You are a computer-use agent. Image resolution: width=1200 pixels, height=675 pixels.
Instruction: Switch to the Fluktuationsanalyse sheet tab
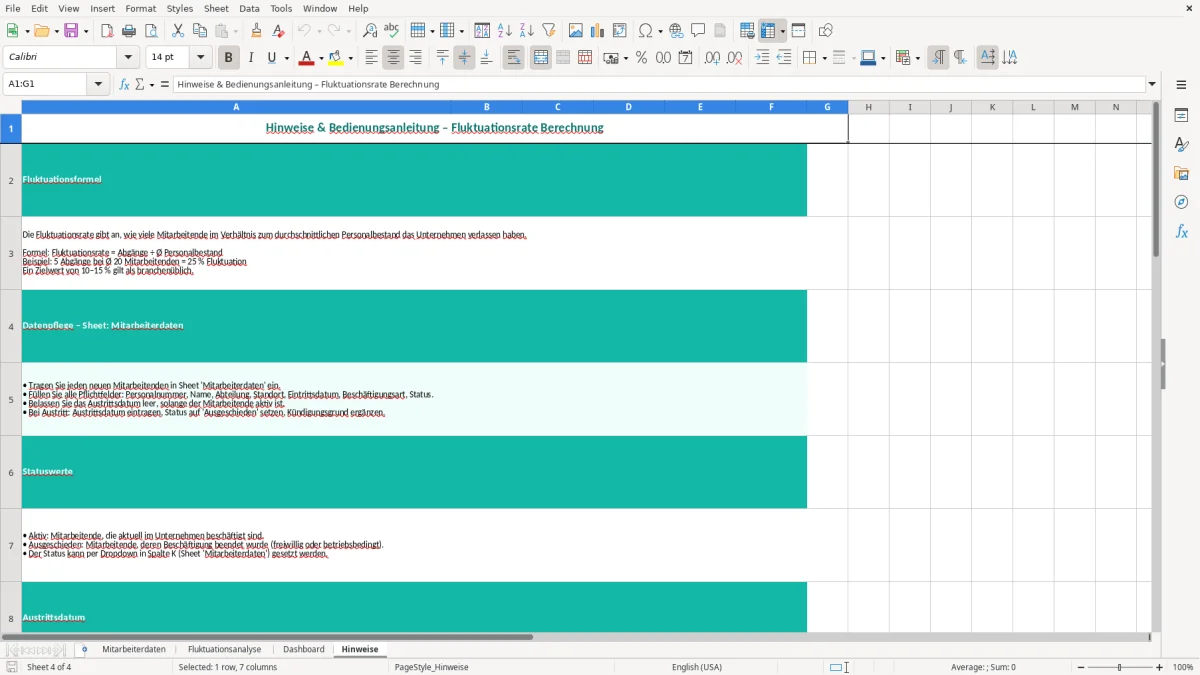click(224, 649)
